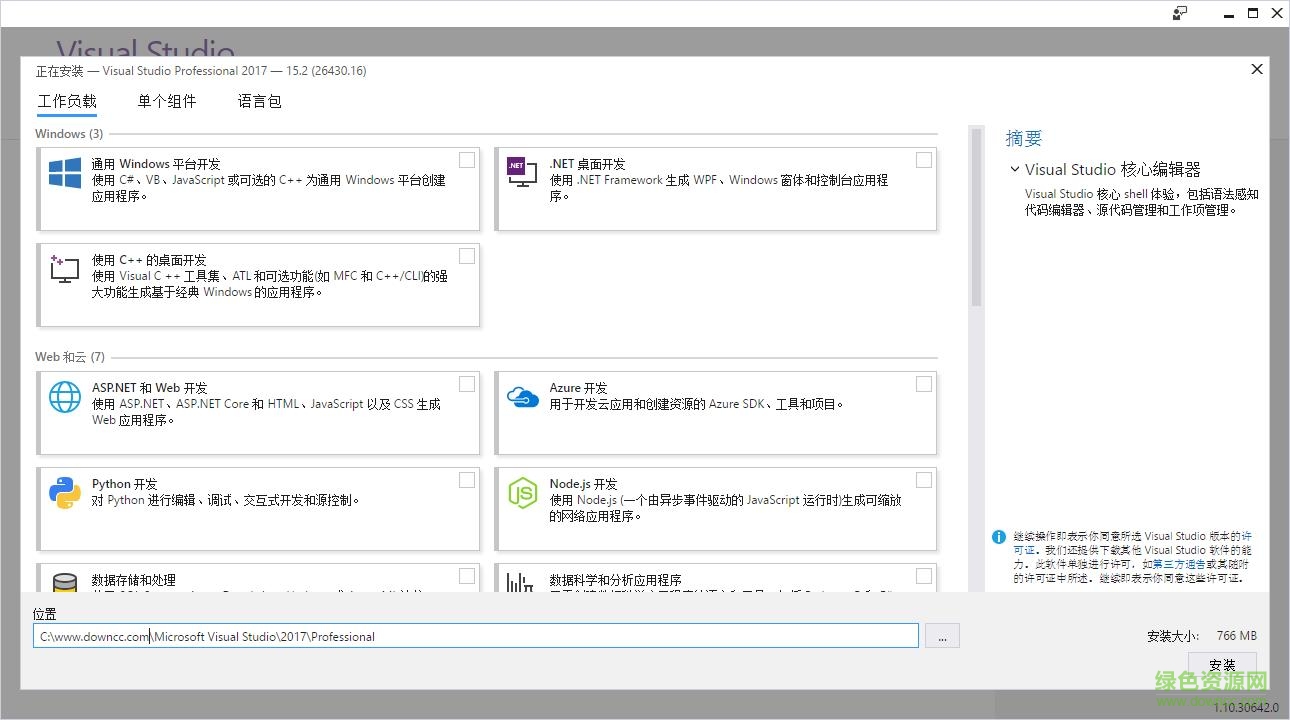Click the .NET 桌面开发 icon
Screen dimensions: 1290x720
point(521,170)
